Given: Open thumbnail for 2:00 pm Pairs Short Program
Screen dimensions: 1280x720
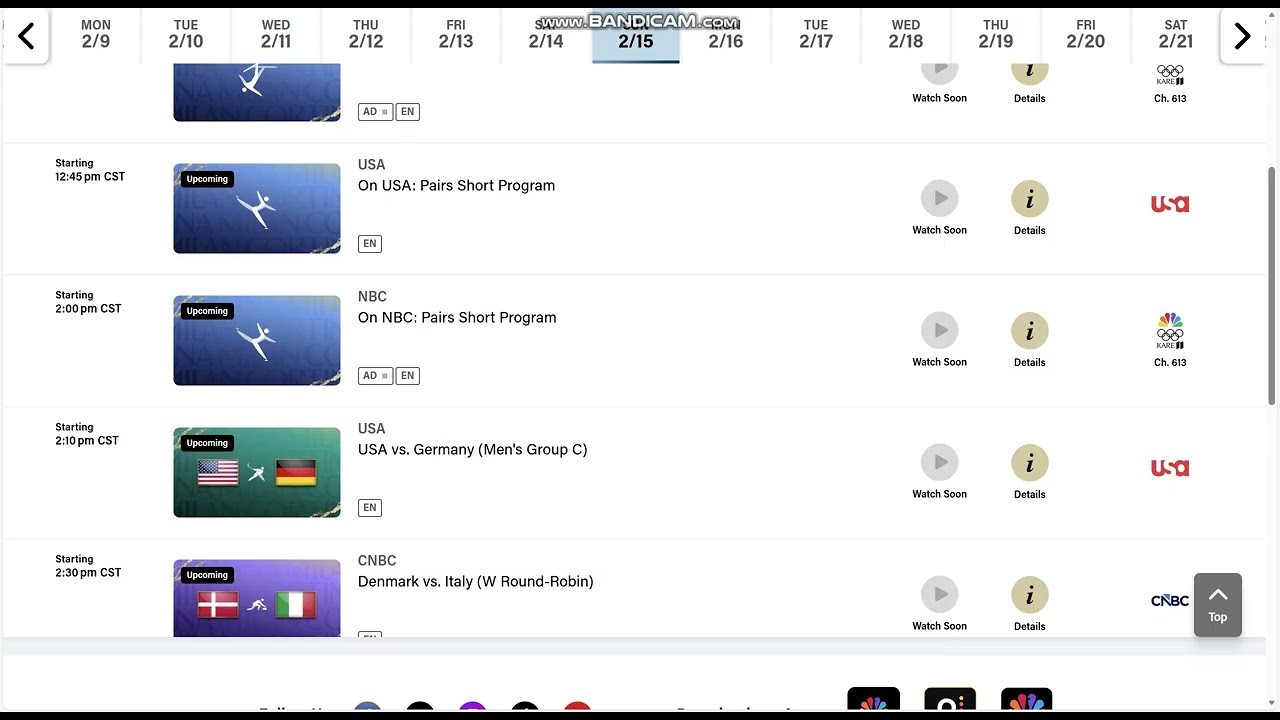Looking at the screenshot, I should tap(257, 340).
